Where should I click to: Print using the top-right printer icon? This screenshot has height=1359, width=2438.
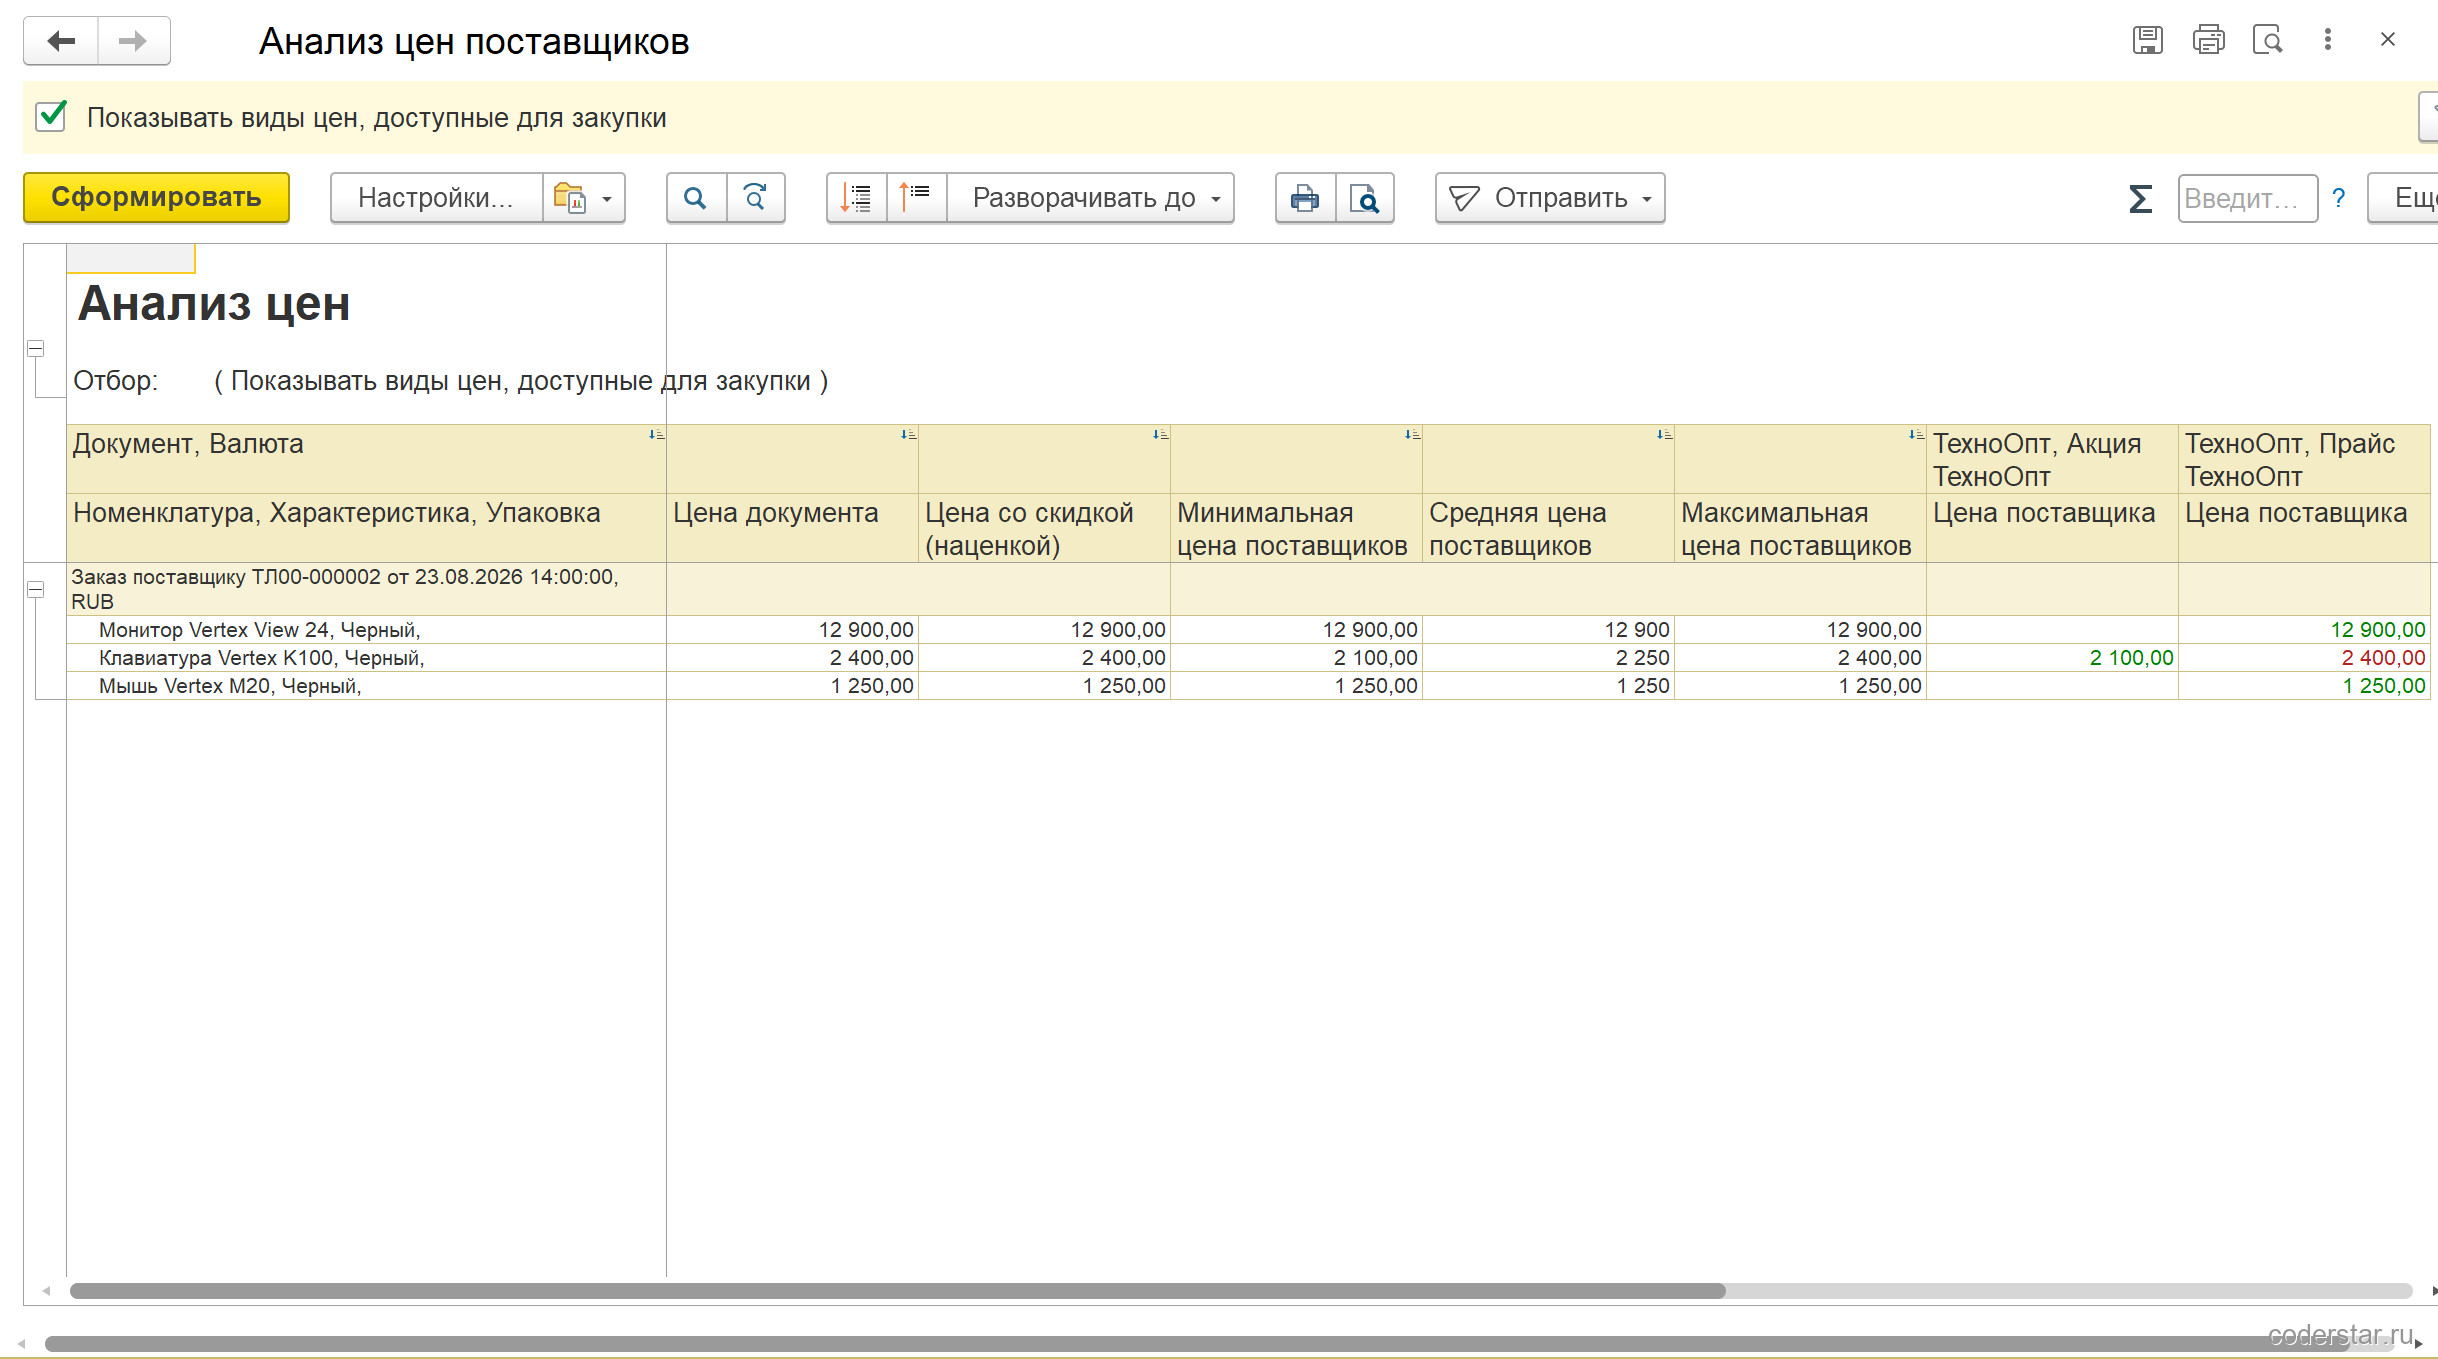click(x=2208, y=40)
